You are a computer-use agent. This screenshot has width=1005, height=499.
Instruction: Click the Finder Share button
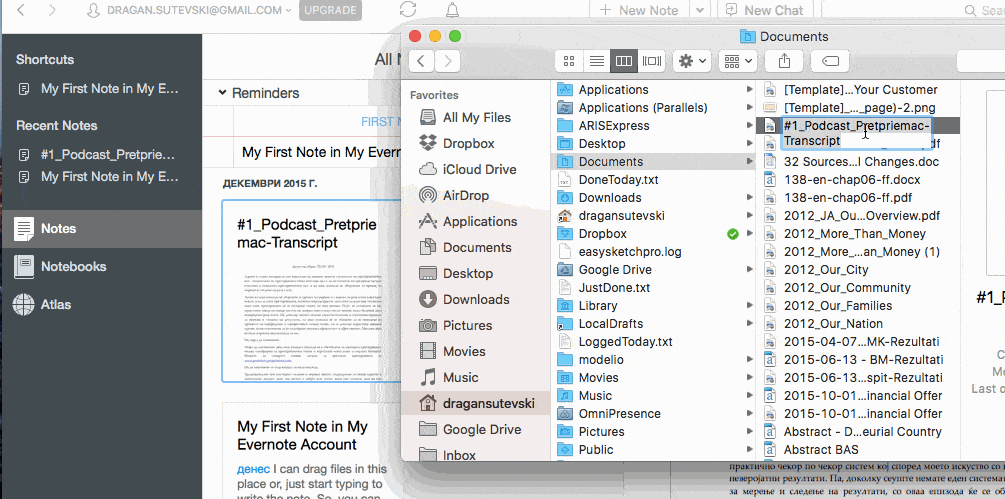pyautogui.click(x=784, y=61)
